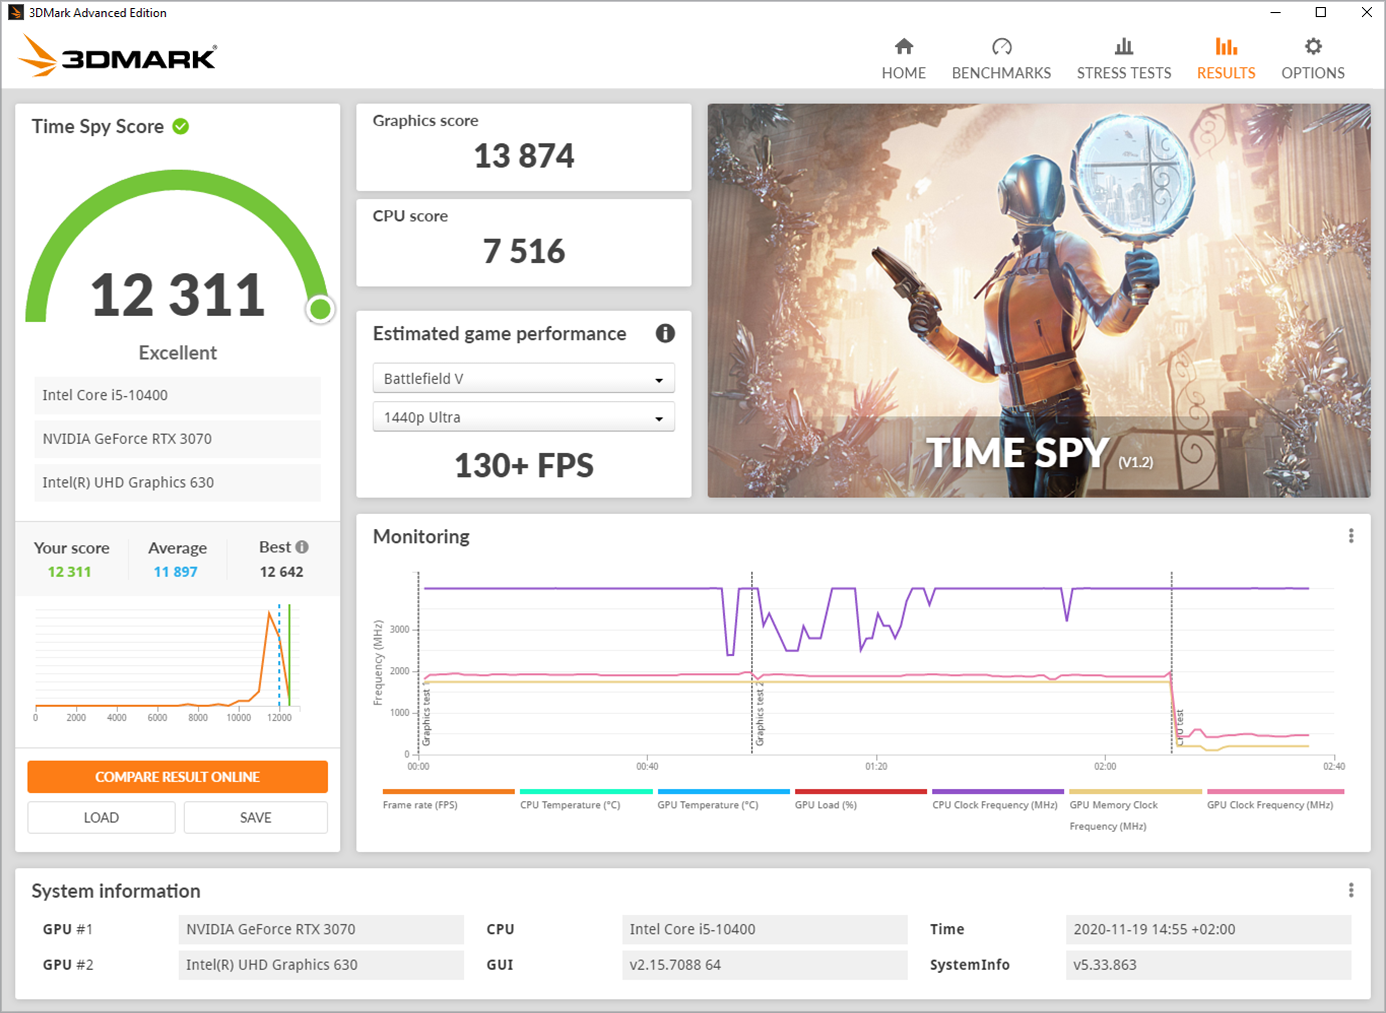Click the green checkmark beside Time Spy Score
The image size is (1386, 1013).
(181, 126)
